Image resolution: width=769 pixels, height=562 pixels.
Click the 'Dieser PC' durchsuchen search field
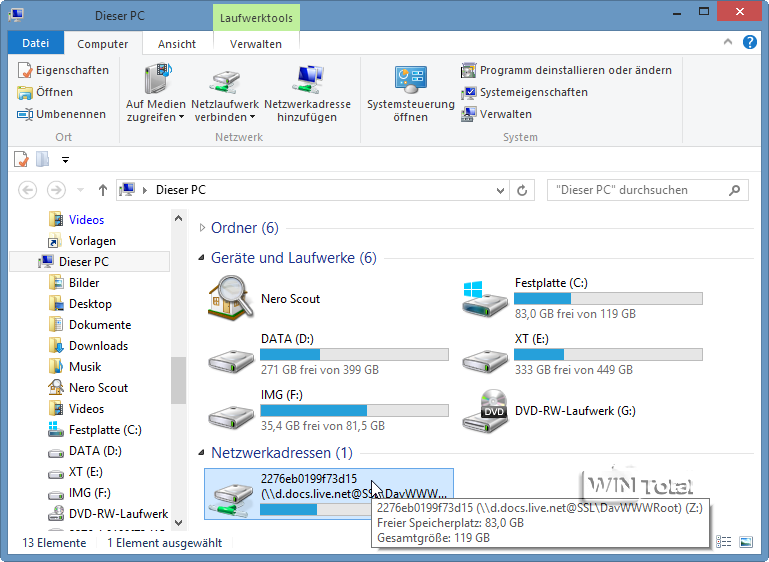[647, 190]
